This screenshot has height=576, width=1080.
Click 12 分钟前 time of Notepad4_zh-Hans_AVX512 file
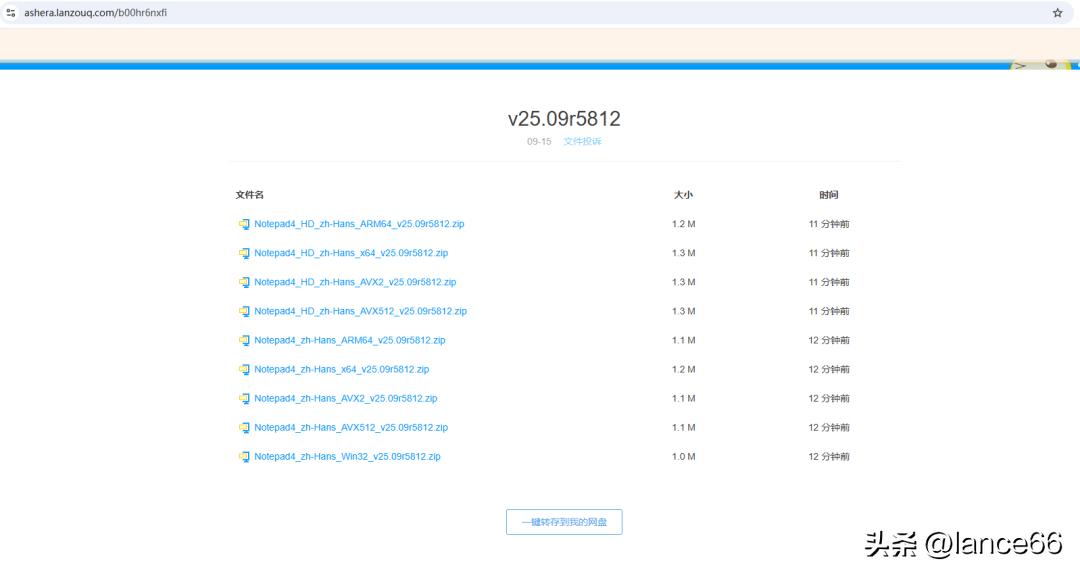pos(829,427)
